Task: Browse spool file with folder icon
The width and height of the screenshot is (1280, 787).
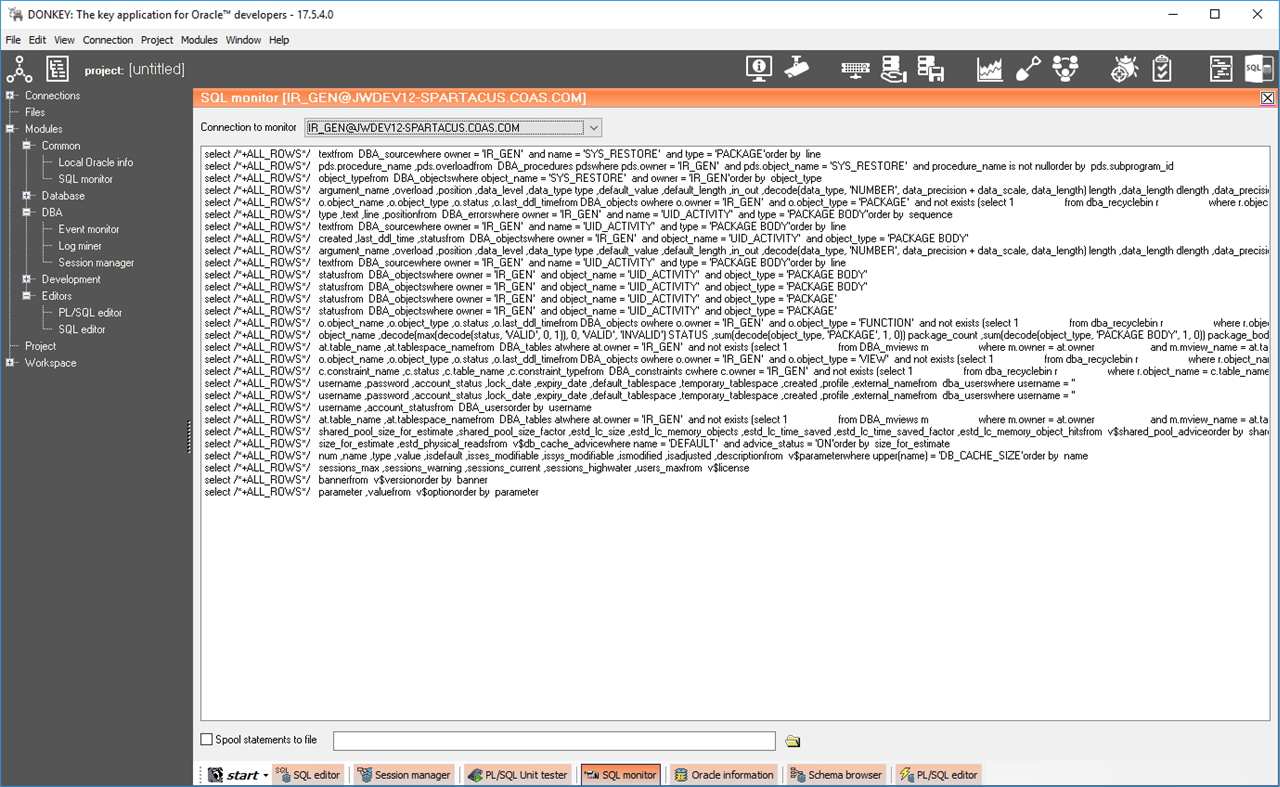Action: [793, 741]
